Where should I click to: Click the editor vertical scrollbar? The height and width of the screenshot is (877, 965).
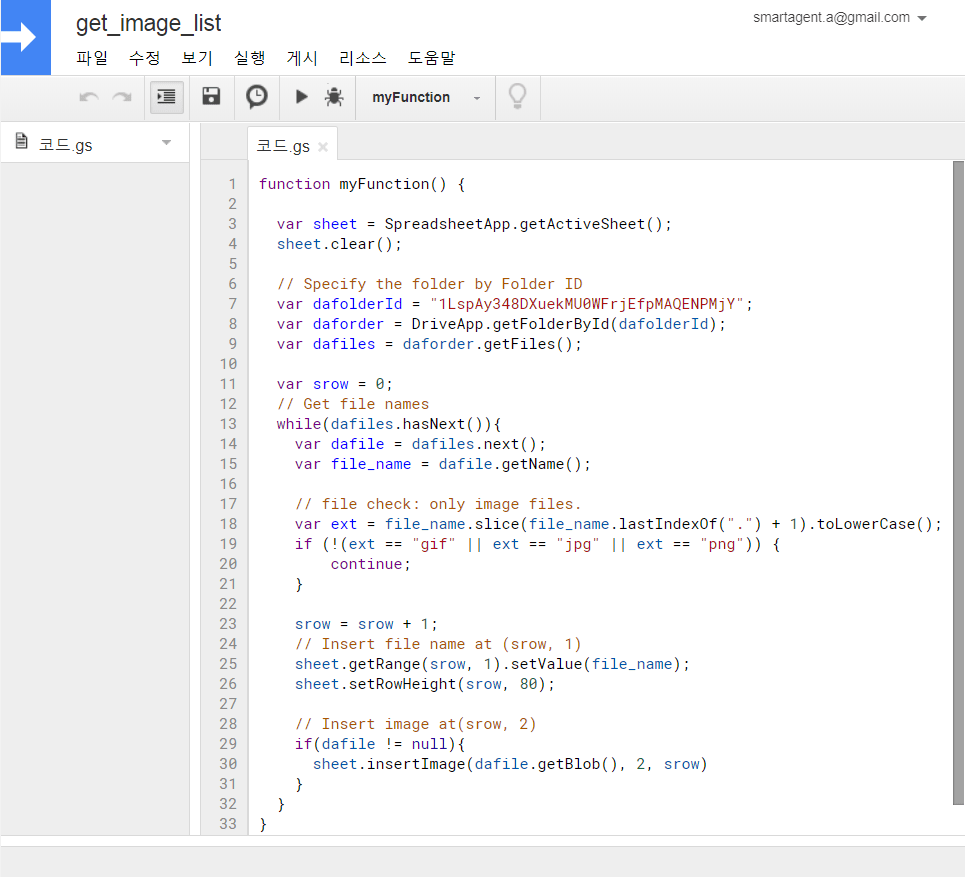(x=958, y=480)
